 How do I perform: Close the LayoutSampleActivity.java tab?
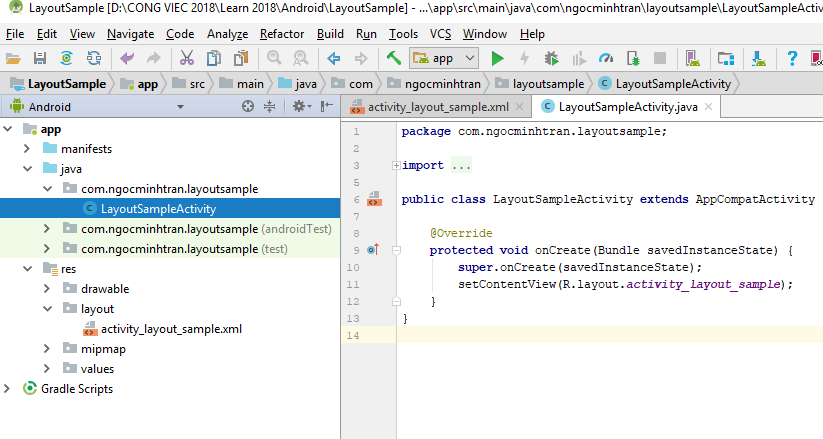click(708, 106)
